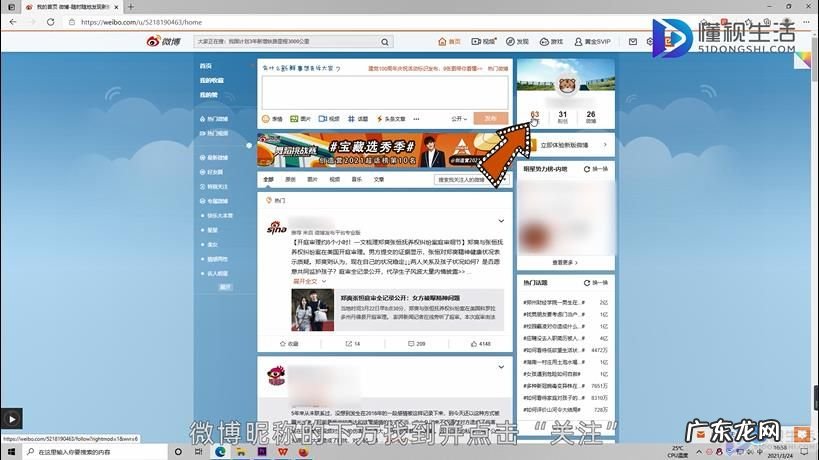819x460 pixels.
Task: Repost the Sina post showing 14
Action: click(x=353, y=344)
